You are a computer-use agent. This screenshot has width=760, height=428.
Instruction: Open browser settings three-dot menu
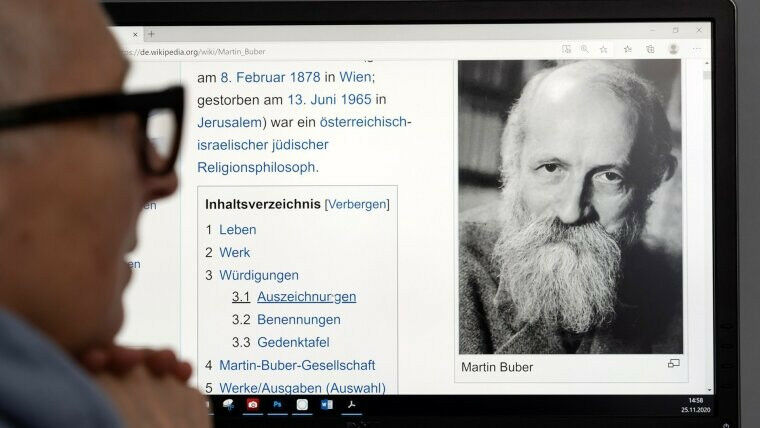tap(697, 49)
